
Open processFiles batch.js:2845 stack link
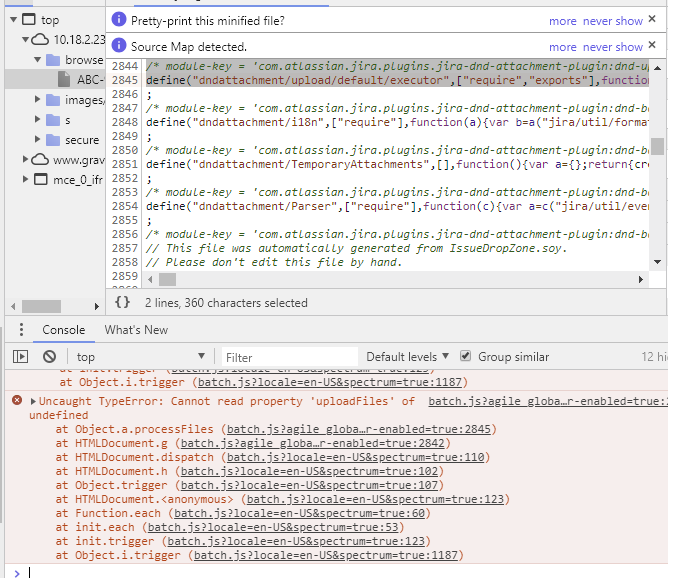[358, 429]
